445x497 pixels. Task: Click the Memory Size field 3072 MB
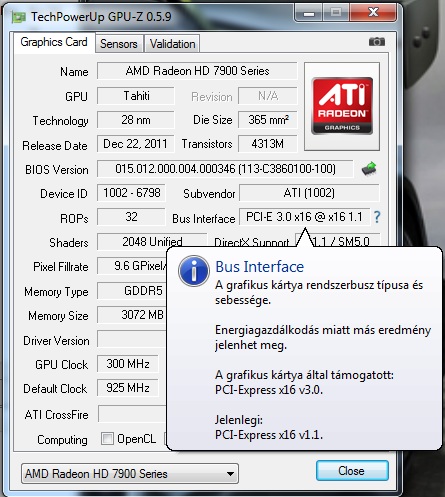[x=132, y=315]
